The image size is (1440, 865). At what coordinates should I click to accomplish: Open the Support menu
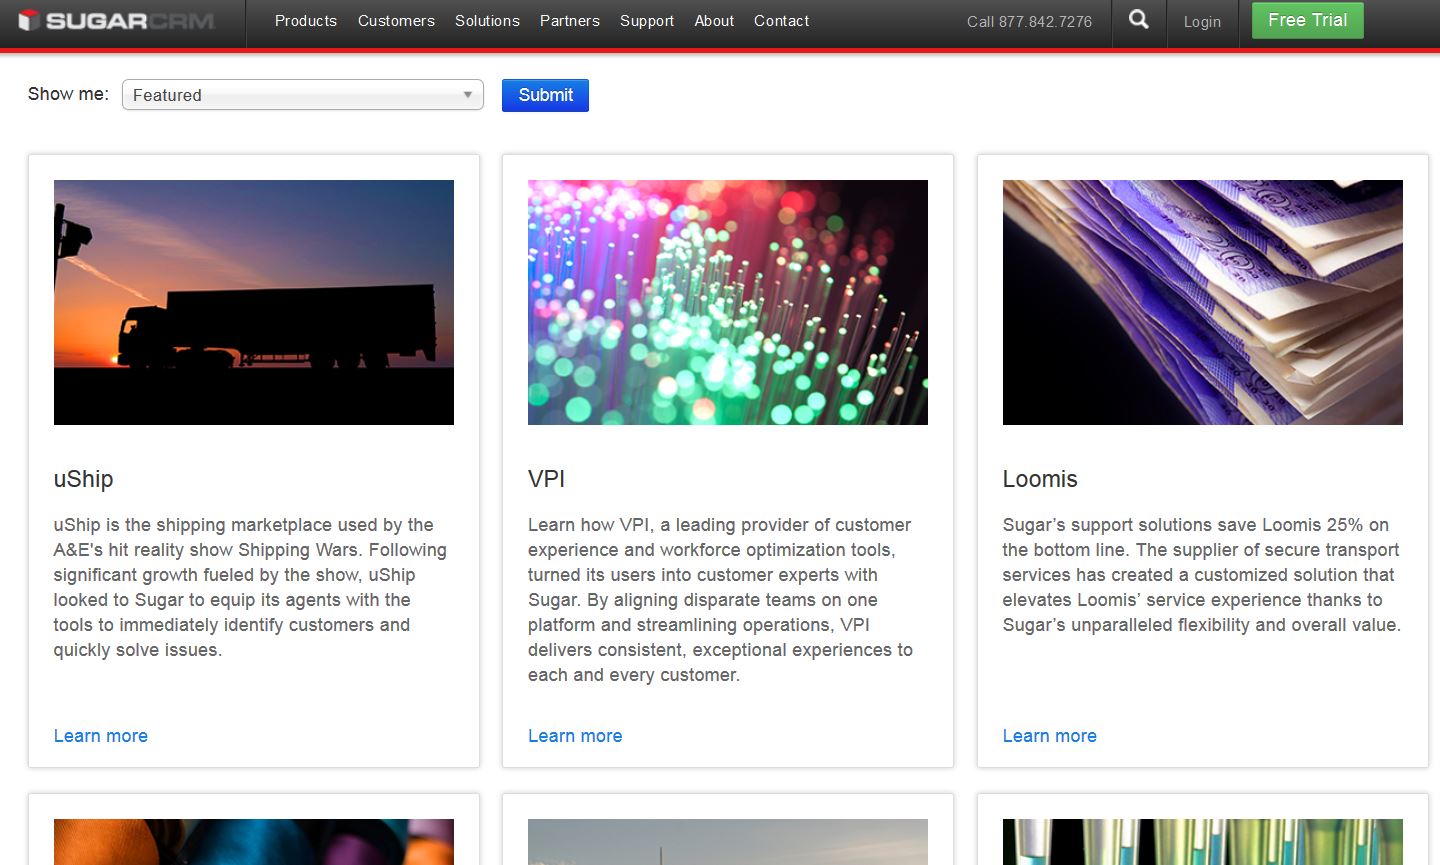point(647,21)
